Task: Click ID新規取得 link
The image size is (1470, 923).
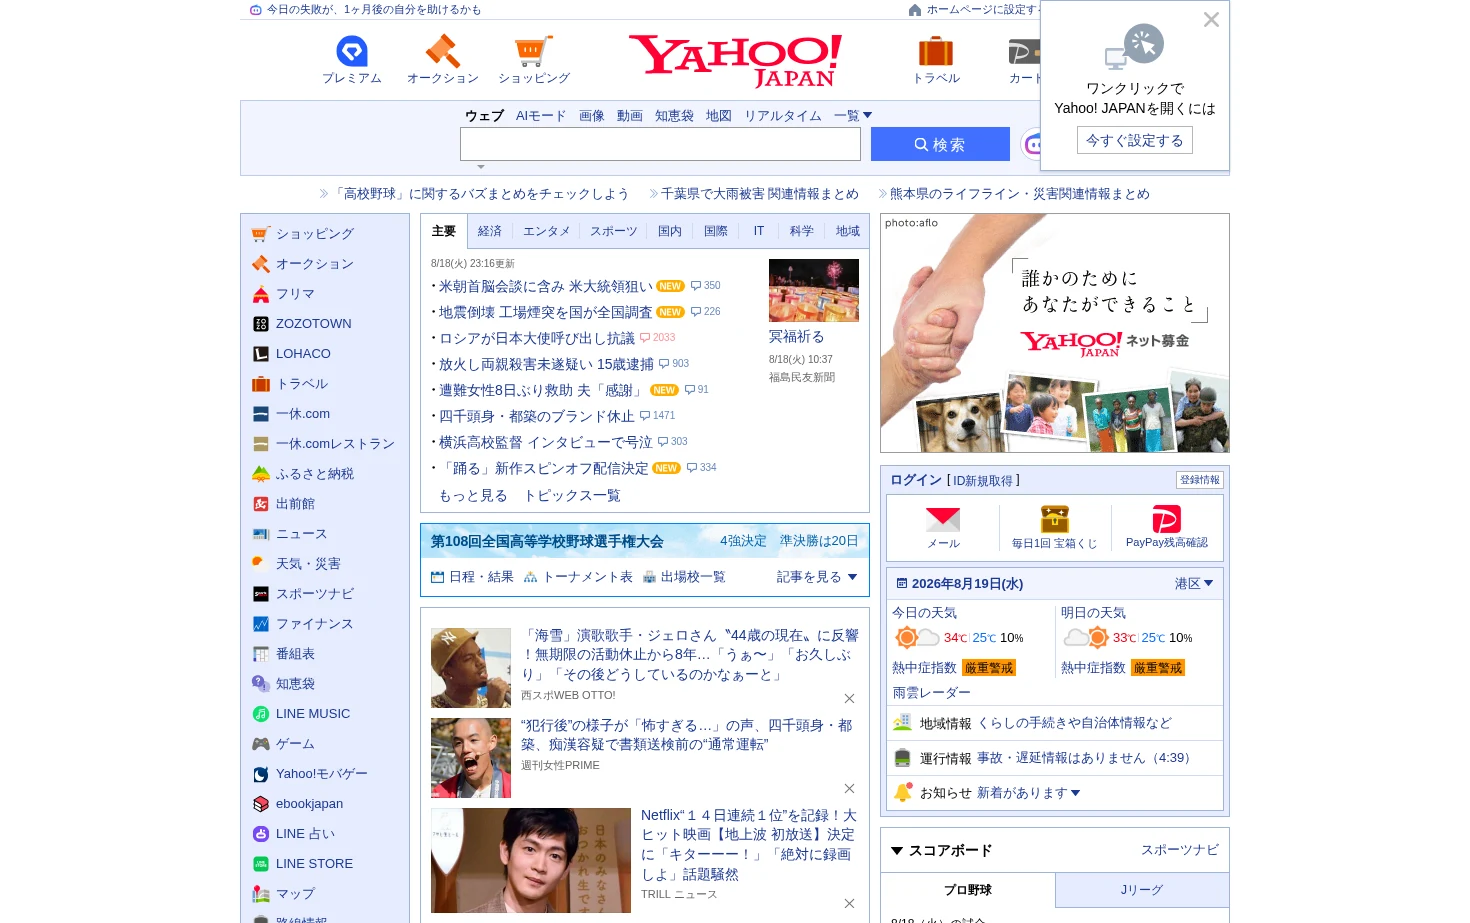Action: click(x=983, y=481)
